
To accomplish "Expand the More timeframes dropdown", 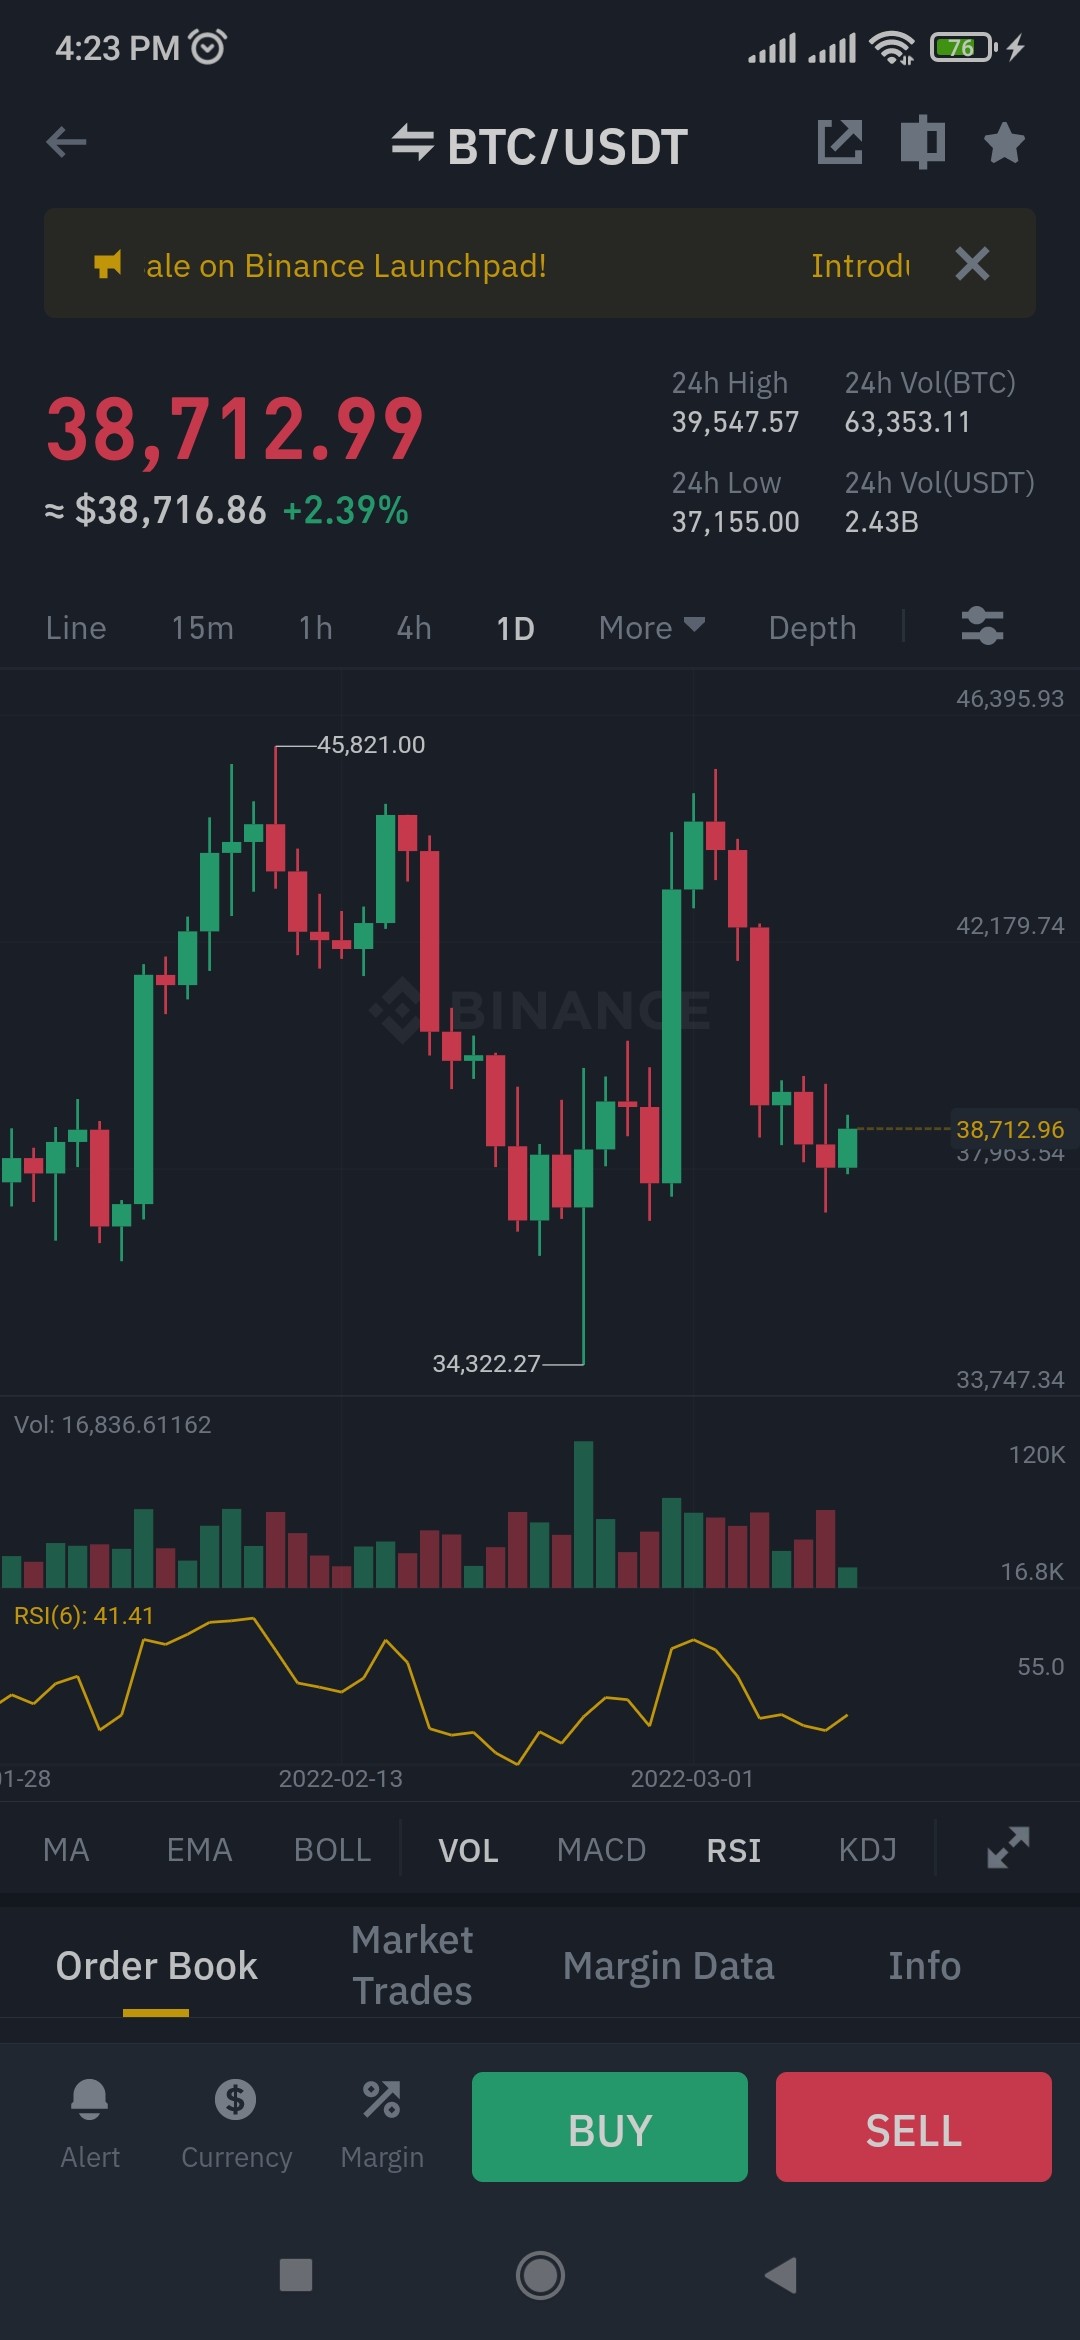I will tap(652, 628).
